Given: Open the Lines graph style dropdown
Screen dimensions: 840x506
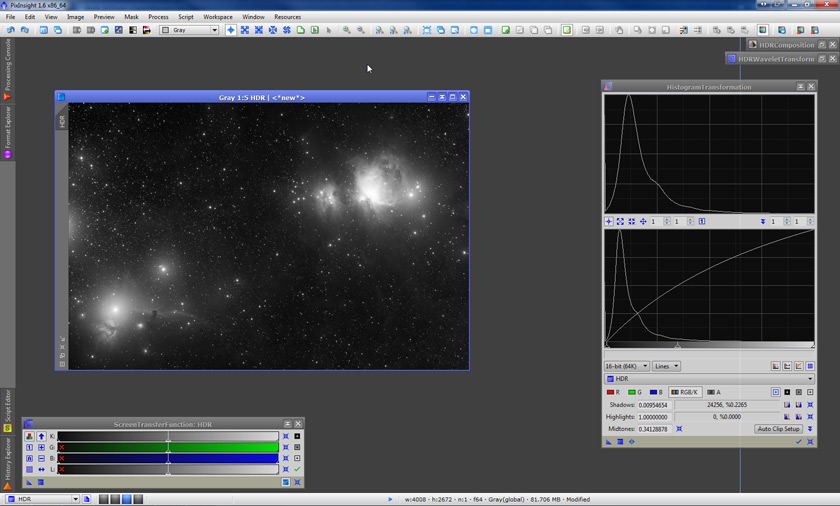Looking at the screenshot, I should (x=666, y=366).
